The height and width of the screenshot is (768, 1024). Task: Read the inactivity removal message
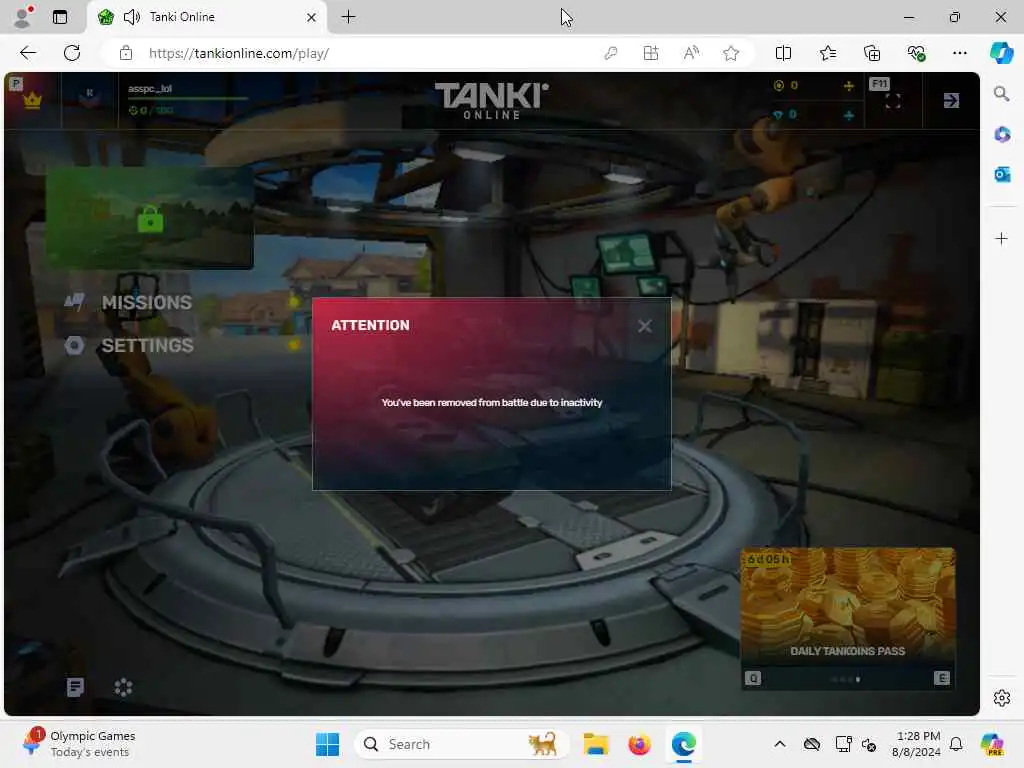point(492,402)
